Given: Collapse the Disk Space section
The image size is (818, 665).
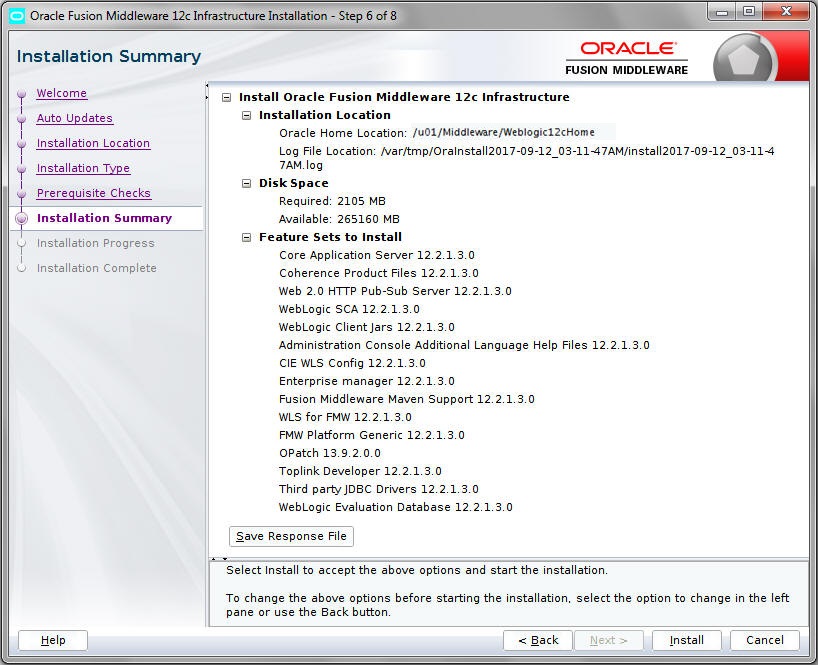Looking at the screenshot, I should tap(247, 184).
